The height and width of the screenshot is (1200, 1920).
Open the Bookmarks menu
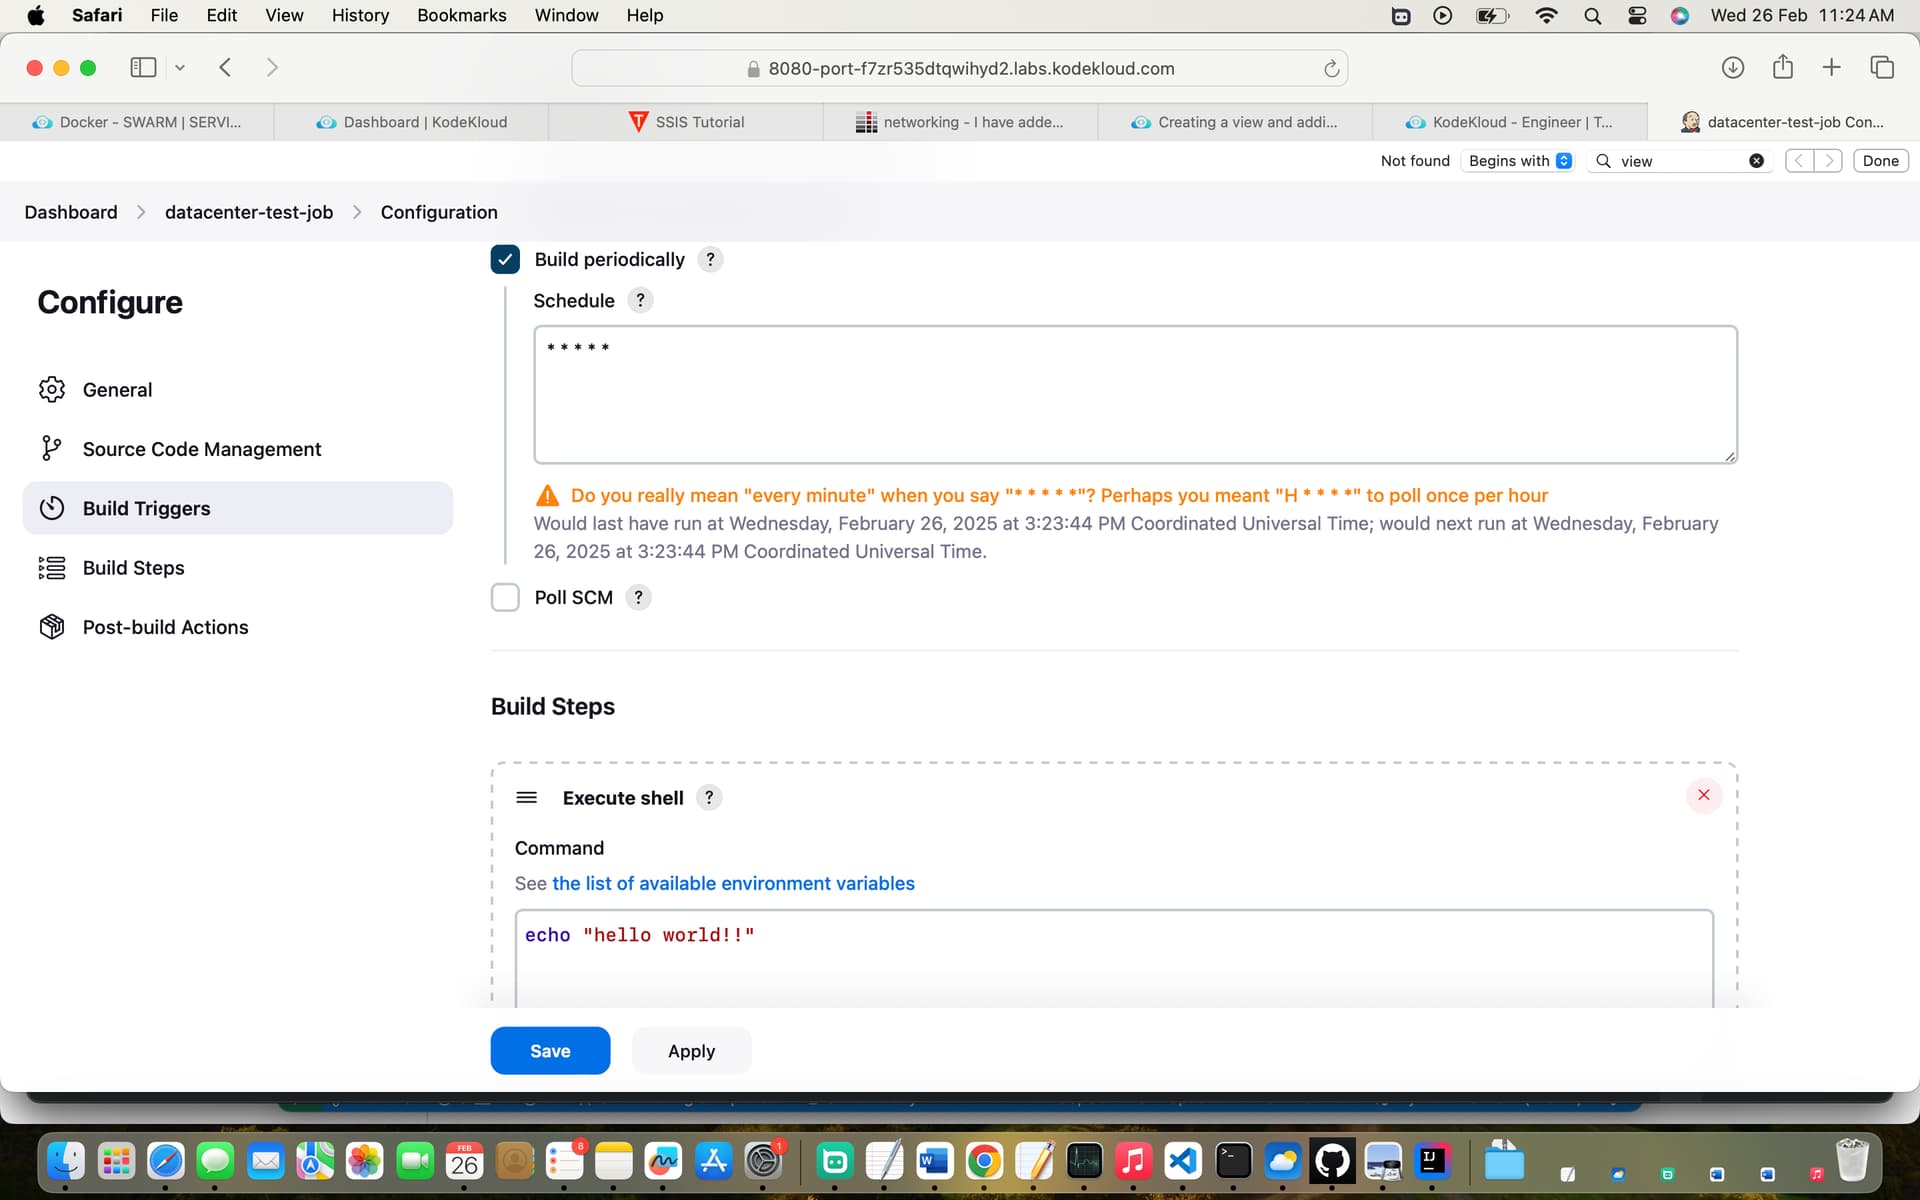click(x=461, y=15)
